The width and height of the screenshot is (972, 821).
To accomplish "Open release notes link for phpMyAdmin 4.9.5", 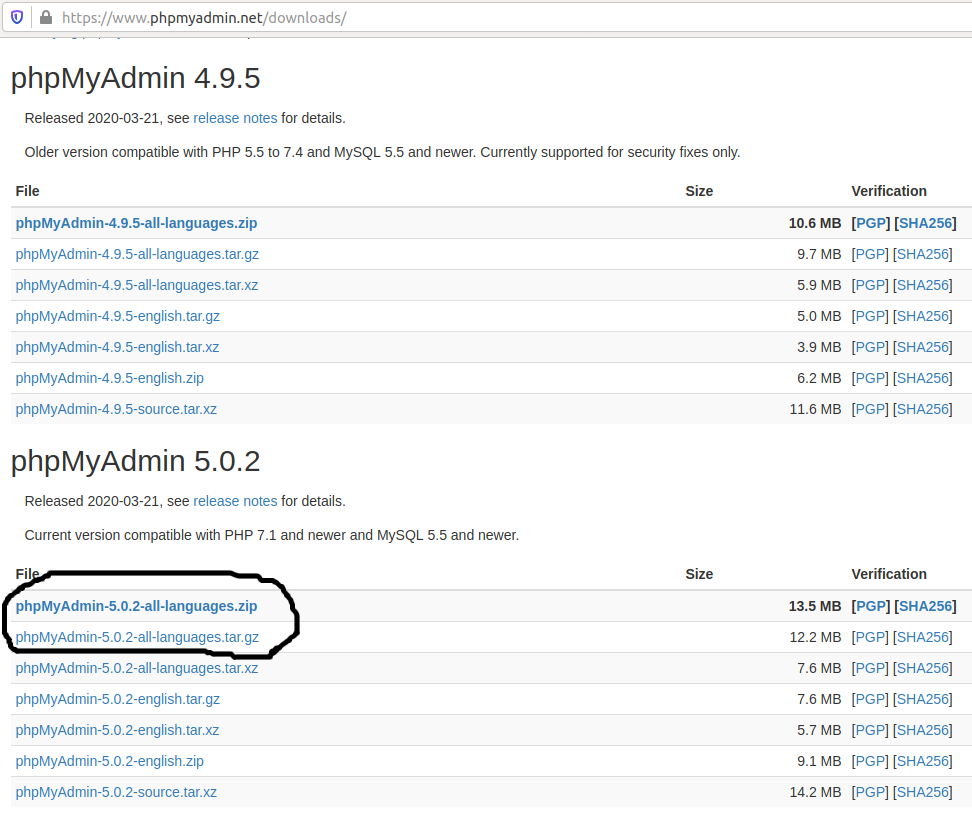I will (235, 118).
